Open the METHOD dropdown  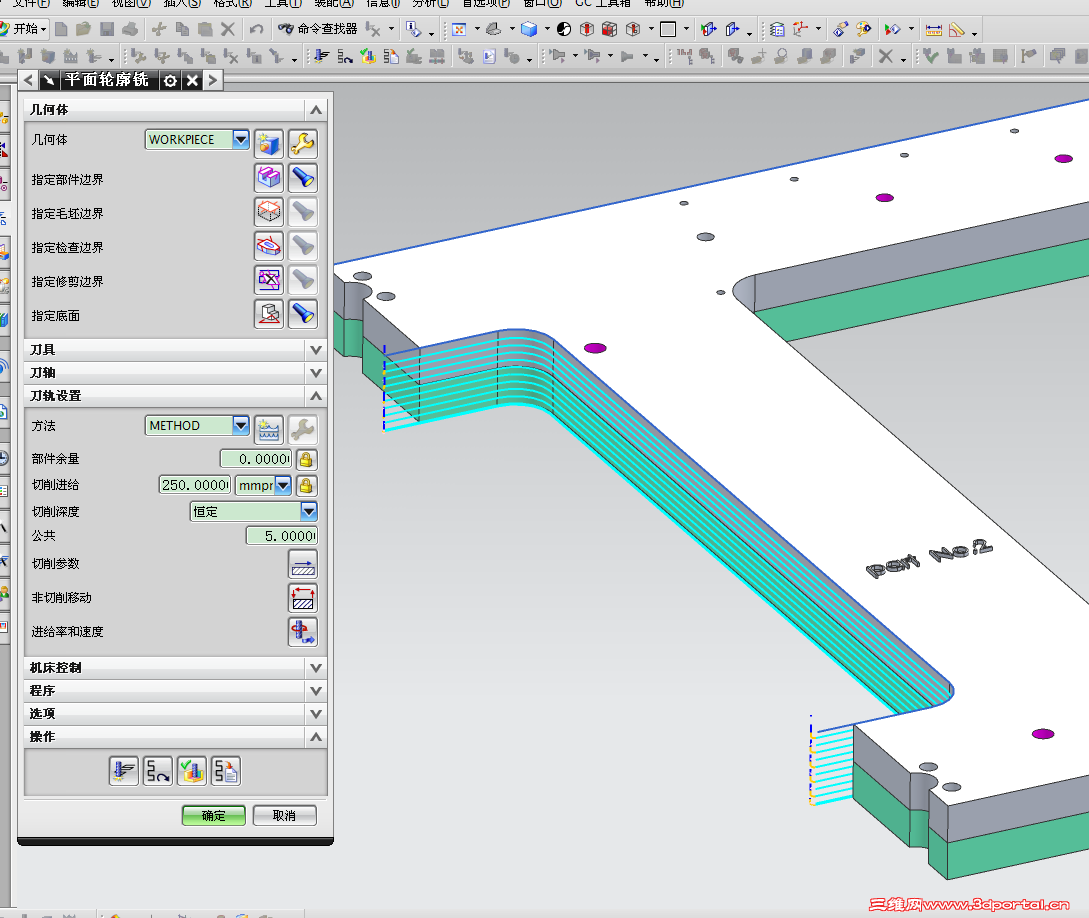(x=240, y=425)
